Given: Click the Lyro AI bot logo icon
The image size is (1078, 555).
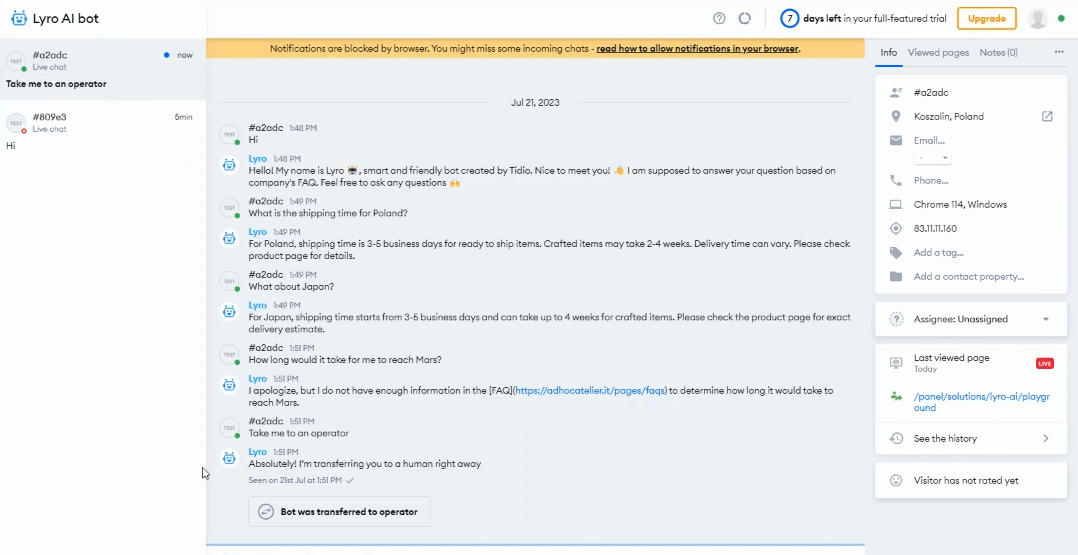Looking at the screenshot, I should pyautogui.click(x=19, y=19).
